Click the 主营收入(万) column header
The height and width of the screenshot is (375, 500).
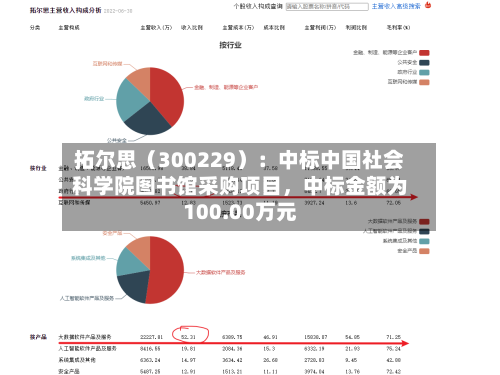point(156,28)
